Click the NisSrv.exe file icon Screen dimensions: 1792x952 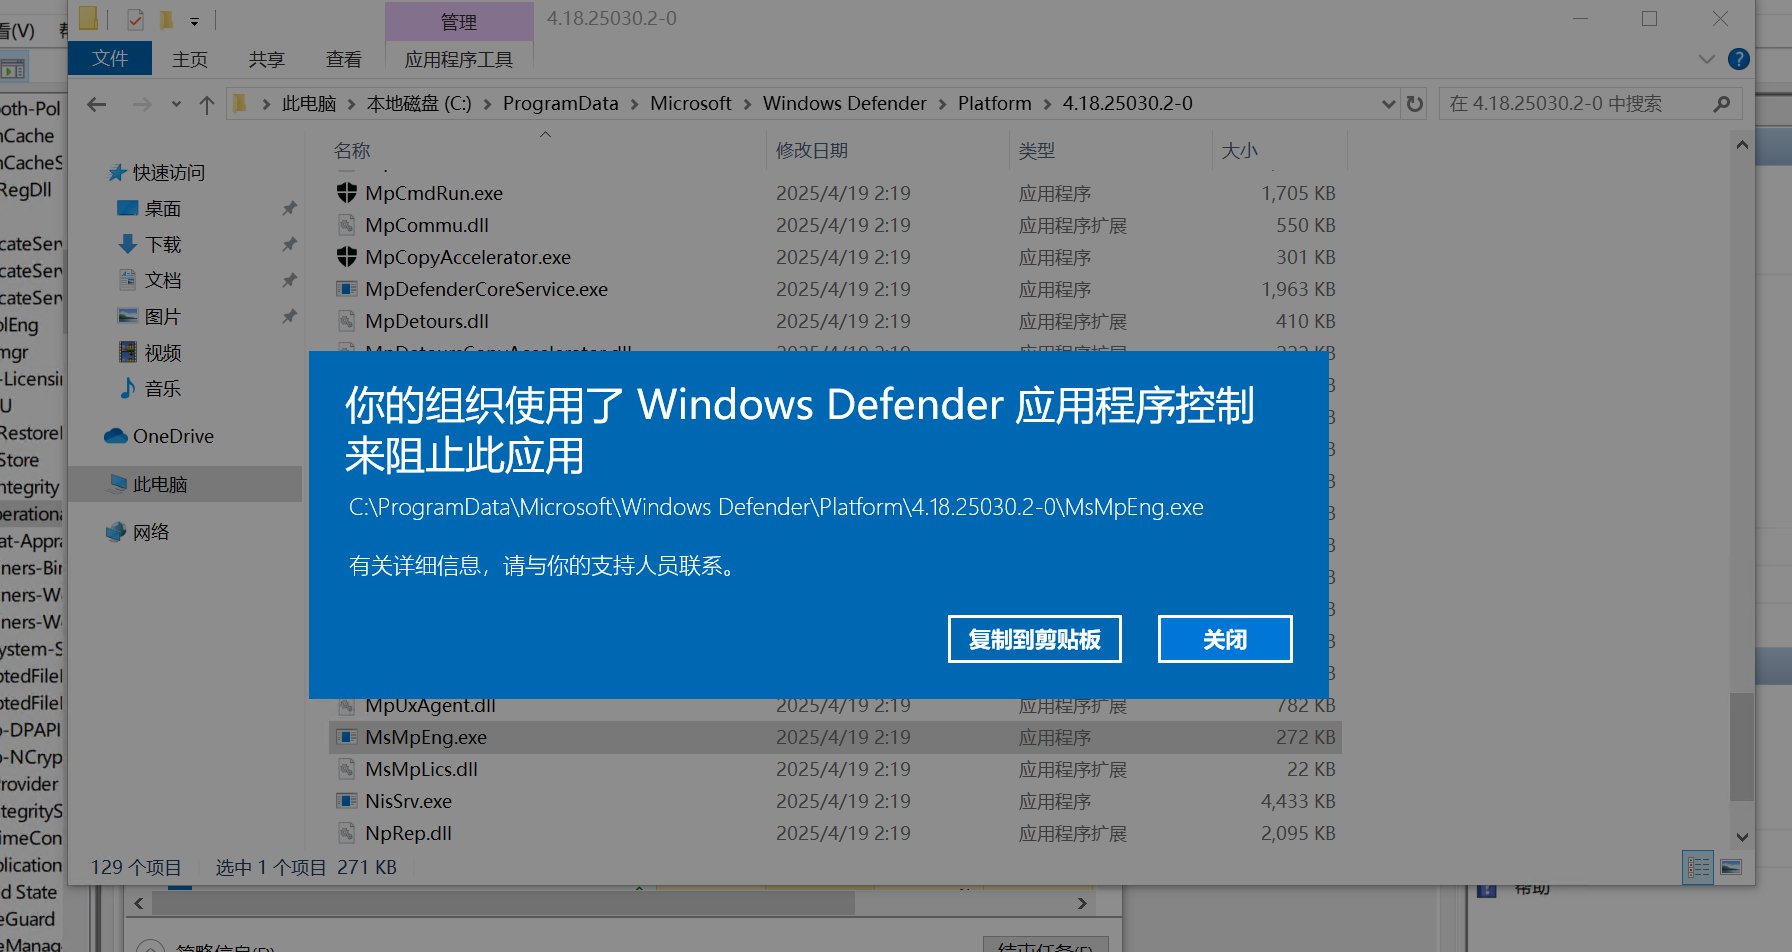tap(346, 801)
